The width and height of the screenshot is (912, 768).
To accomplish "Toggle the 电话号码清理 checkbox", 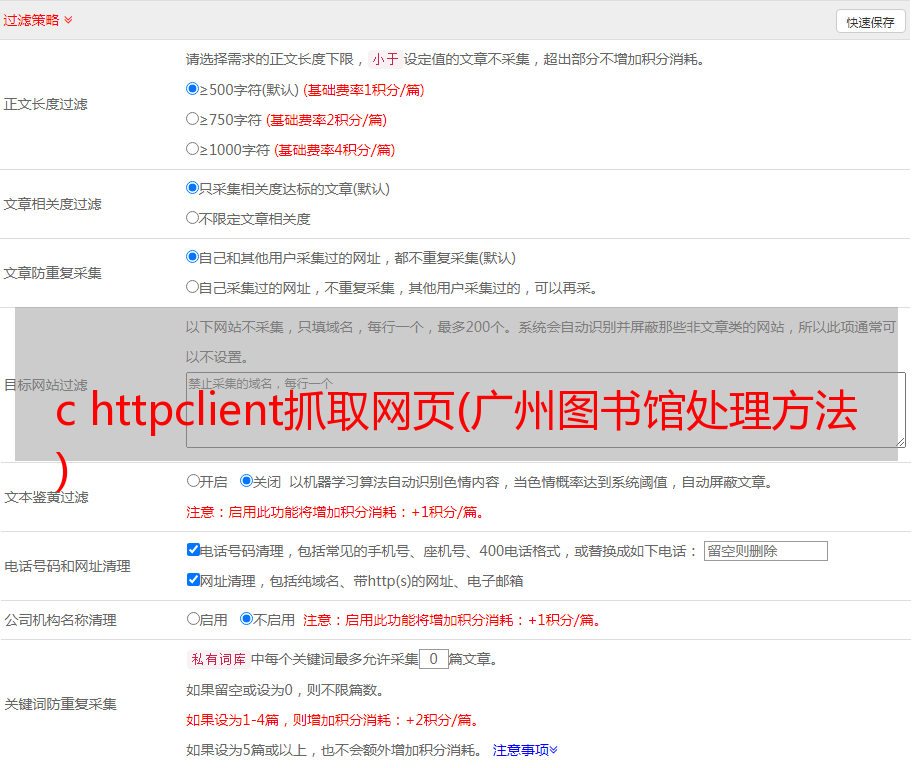I will [193, 550].
